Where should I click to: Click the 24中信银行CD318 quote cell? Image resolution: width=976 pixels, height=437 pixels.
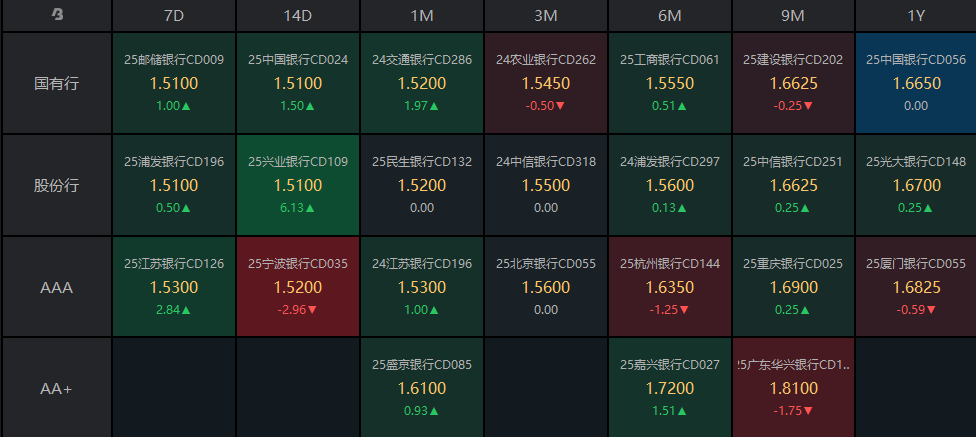(x=546, y=185)
